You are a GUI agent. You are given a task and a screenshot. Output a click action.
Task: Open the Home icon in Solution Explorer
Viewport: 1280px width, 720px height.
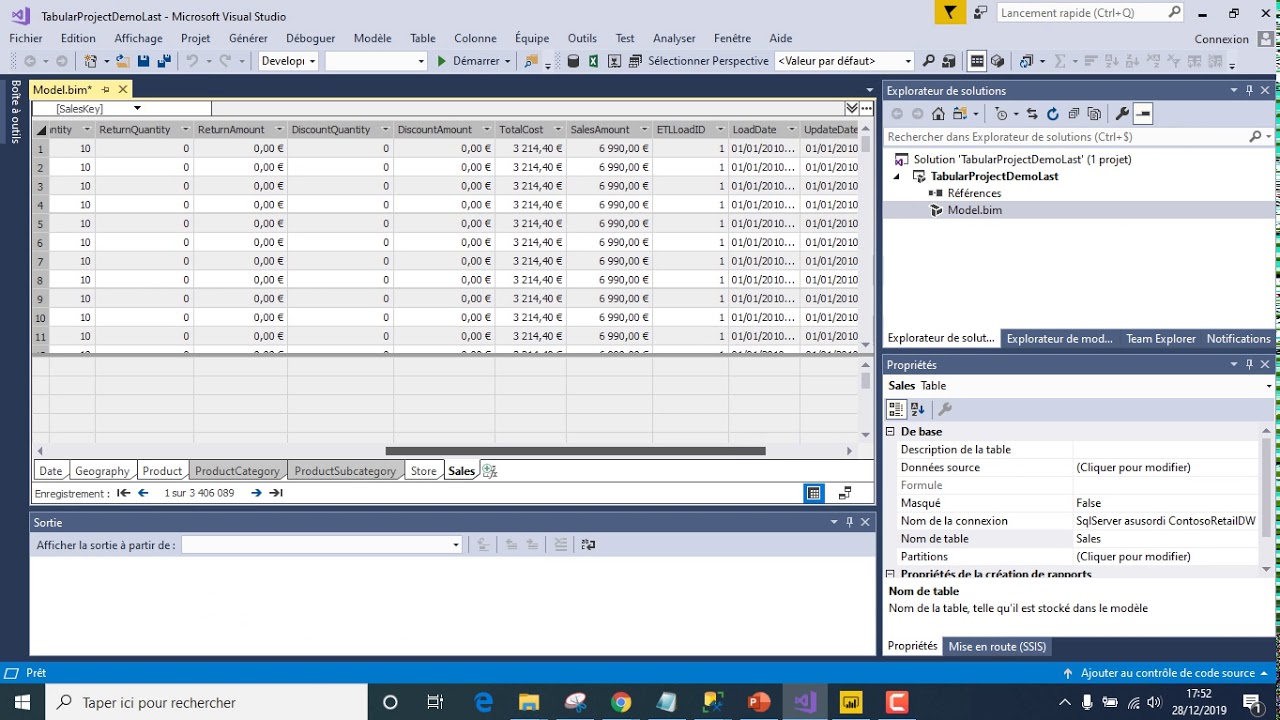click(x=938, y=114)
